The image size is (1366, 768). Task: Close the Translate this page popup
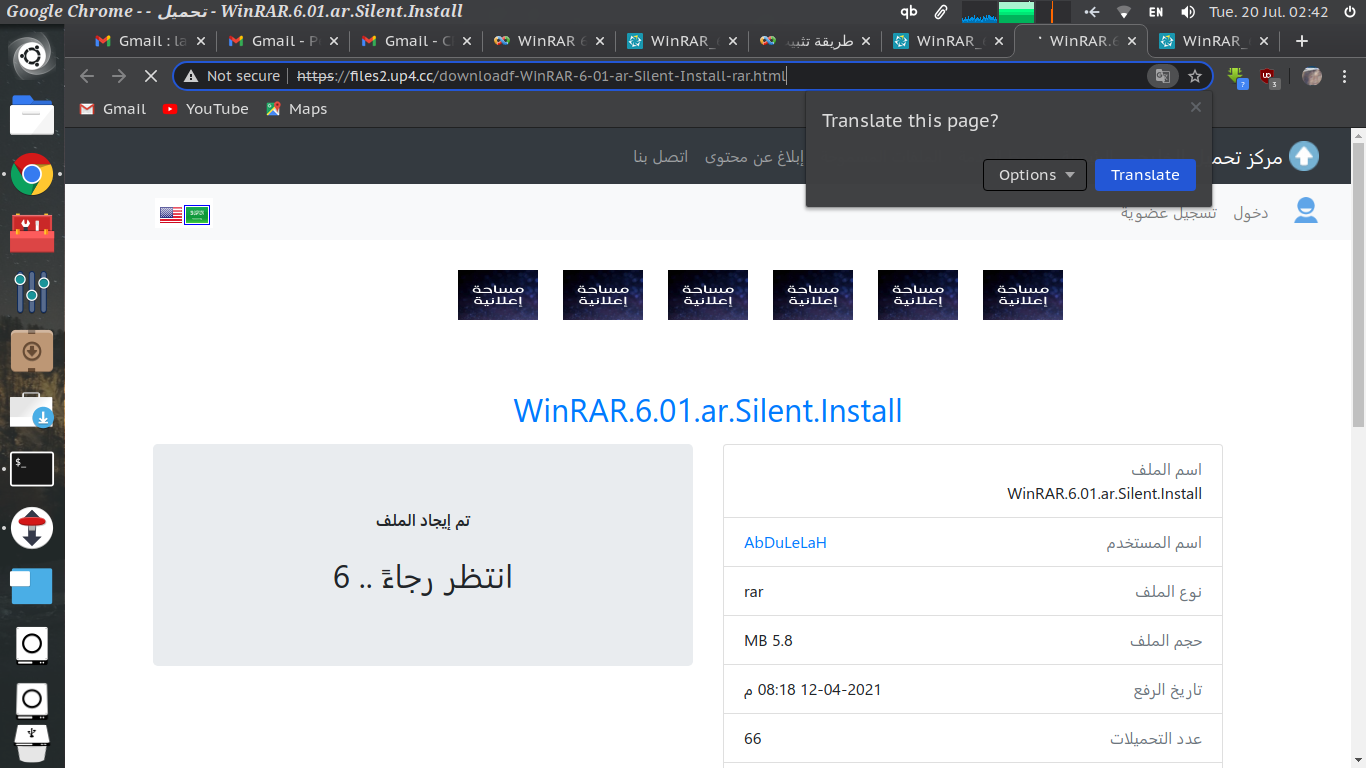(x=1195, y=107)
